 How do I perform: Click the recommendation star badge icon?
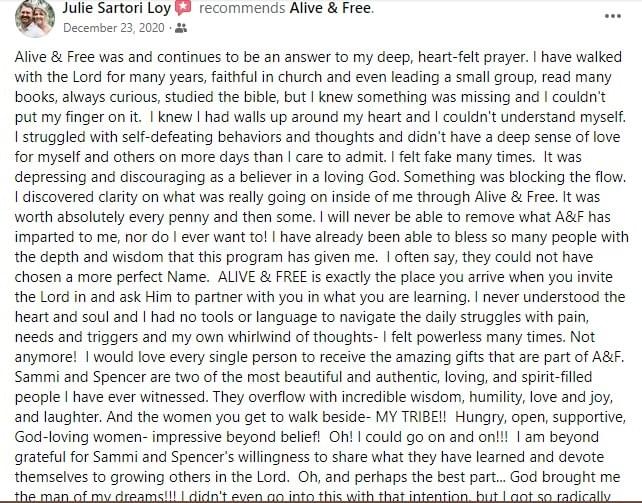pyautogui.click(x=183, y=8)
